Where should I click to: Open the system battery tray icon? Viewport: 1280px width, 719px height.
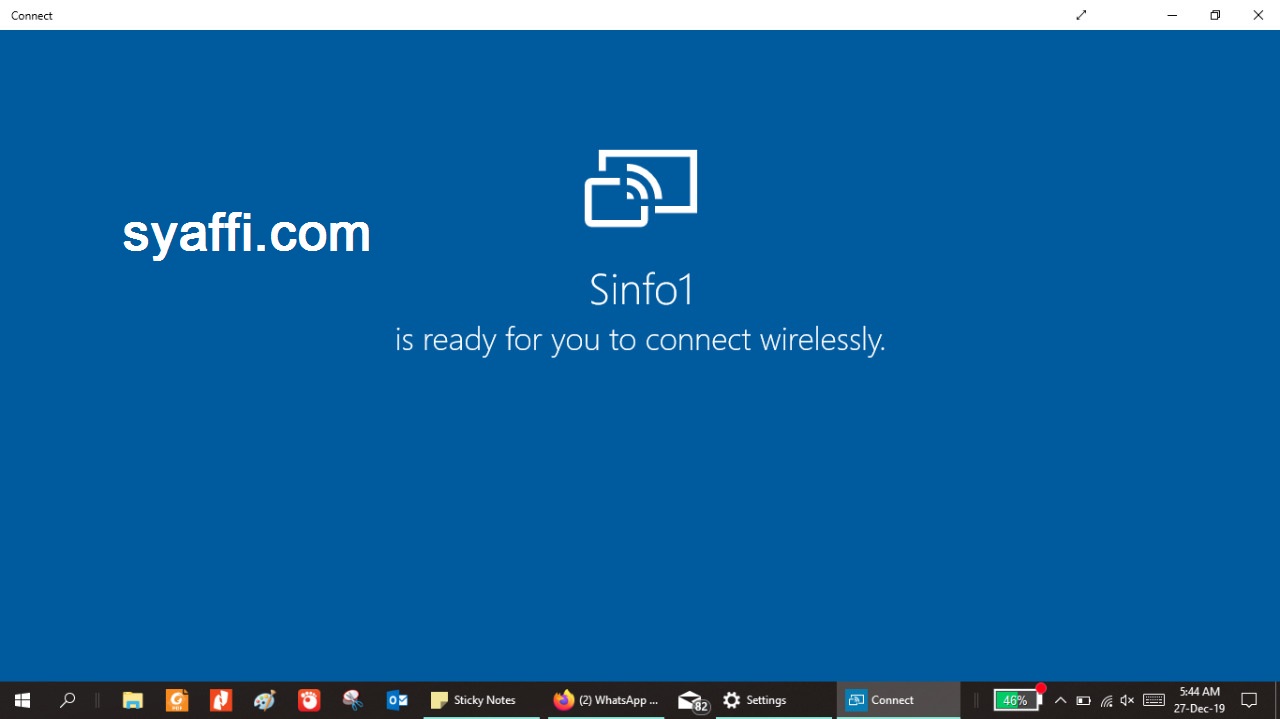pos(1083,700)
